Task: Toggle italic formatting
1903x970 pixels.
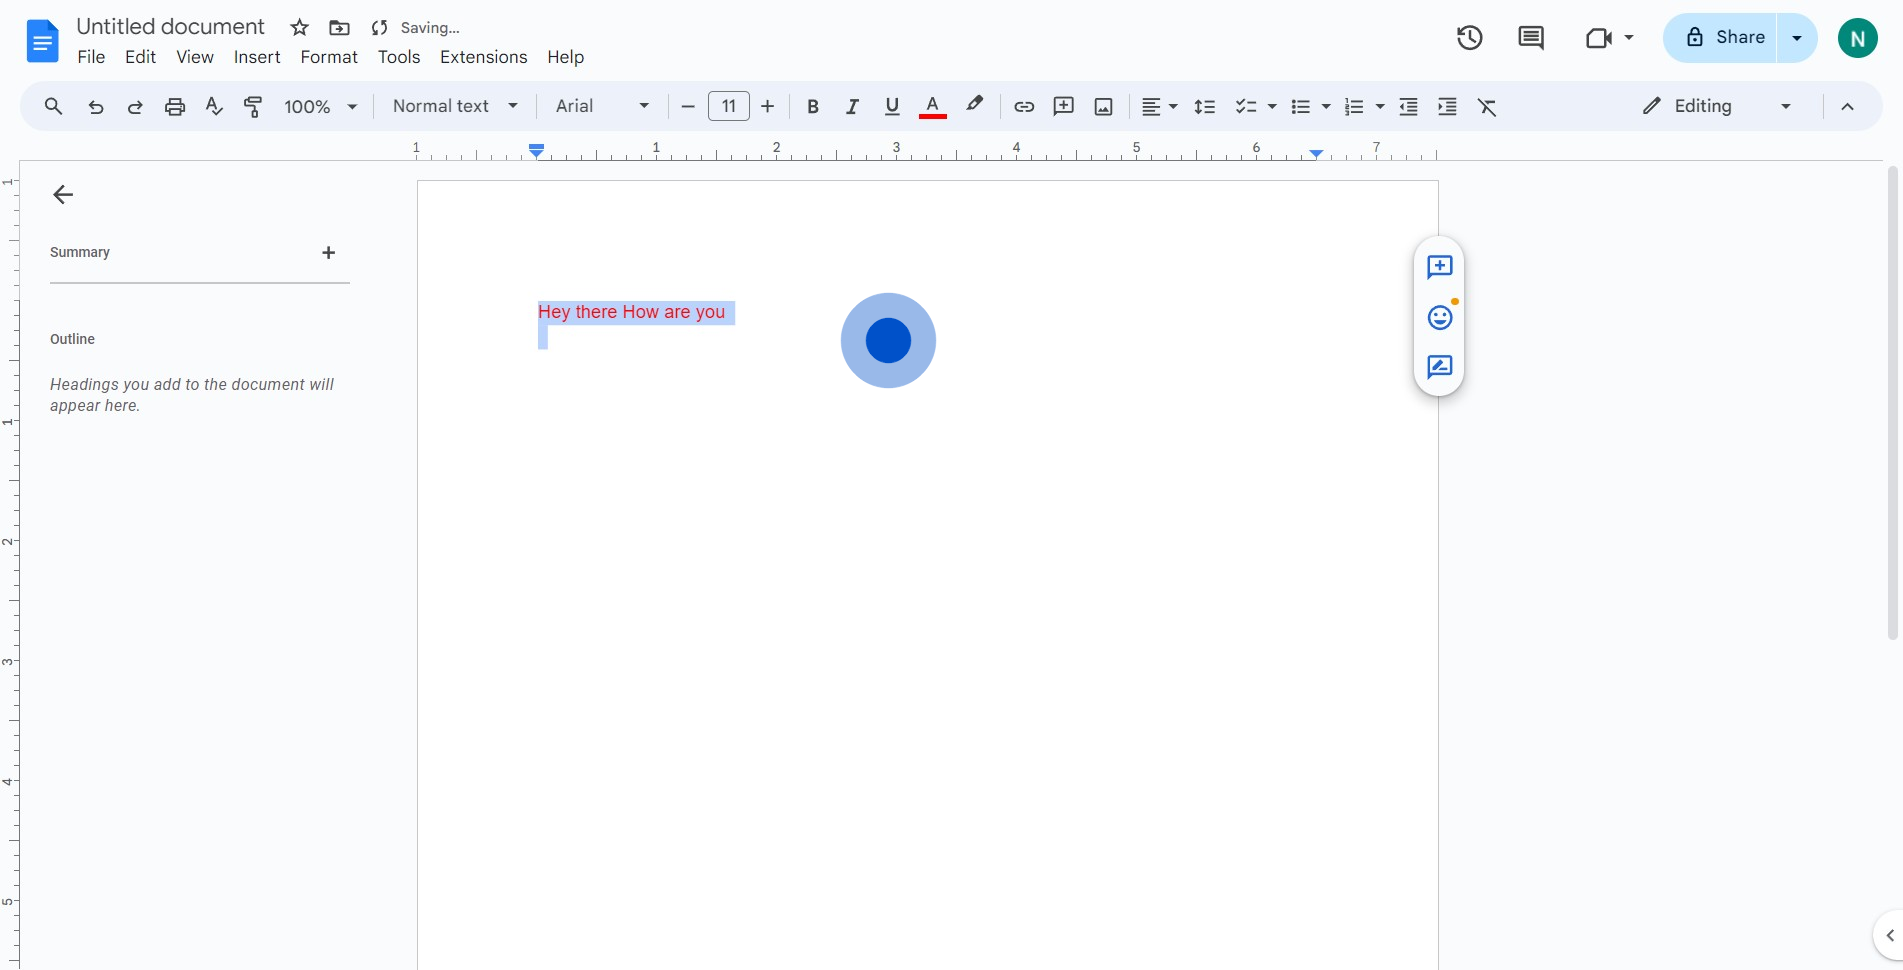Action: click(x=852, y=106)
